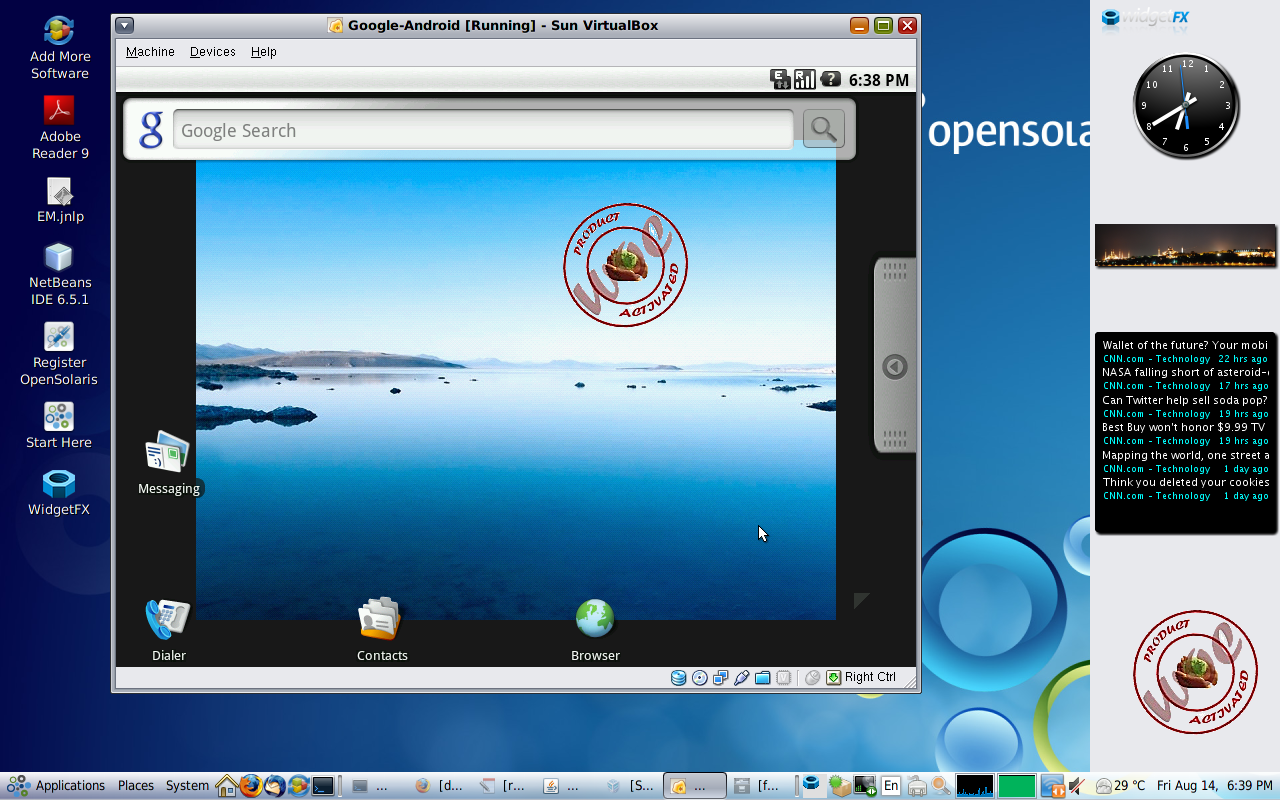The image size is (1280, 800).
Task: Open the Places menu in the panel
Action: pyautogui.click(x=136, y=786)
